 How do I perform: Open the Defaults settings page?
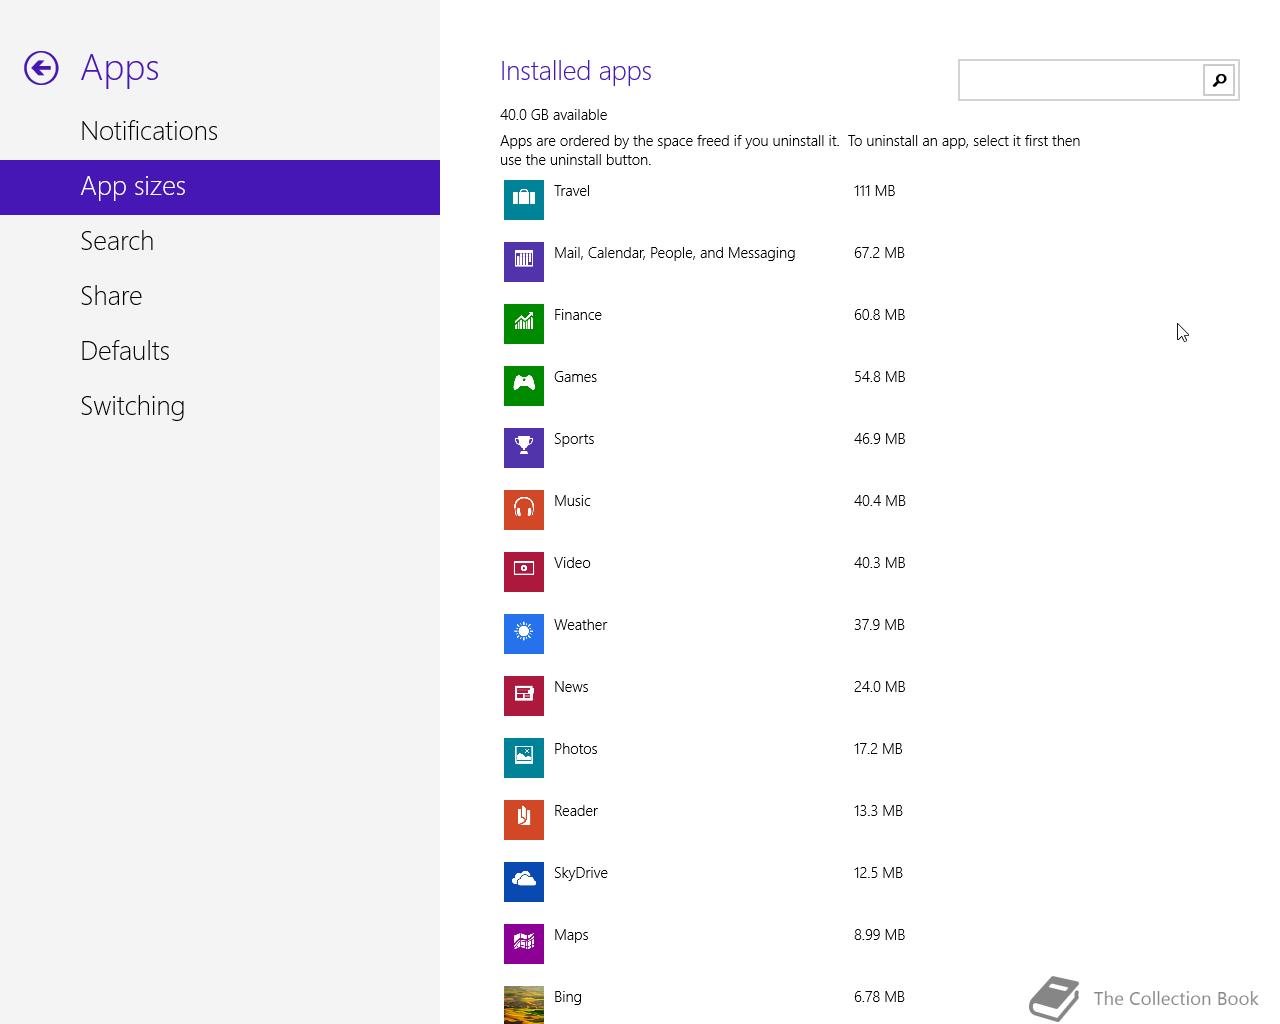point(220,351)
